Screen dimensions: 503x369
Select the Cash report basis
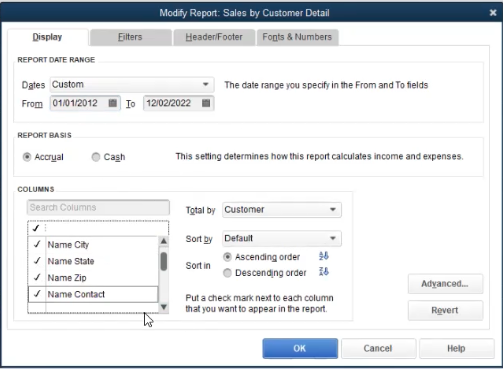pos(96,157)
